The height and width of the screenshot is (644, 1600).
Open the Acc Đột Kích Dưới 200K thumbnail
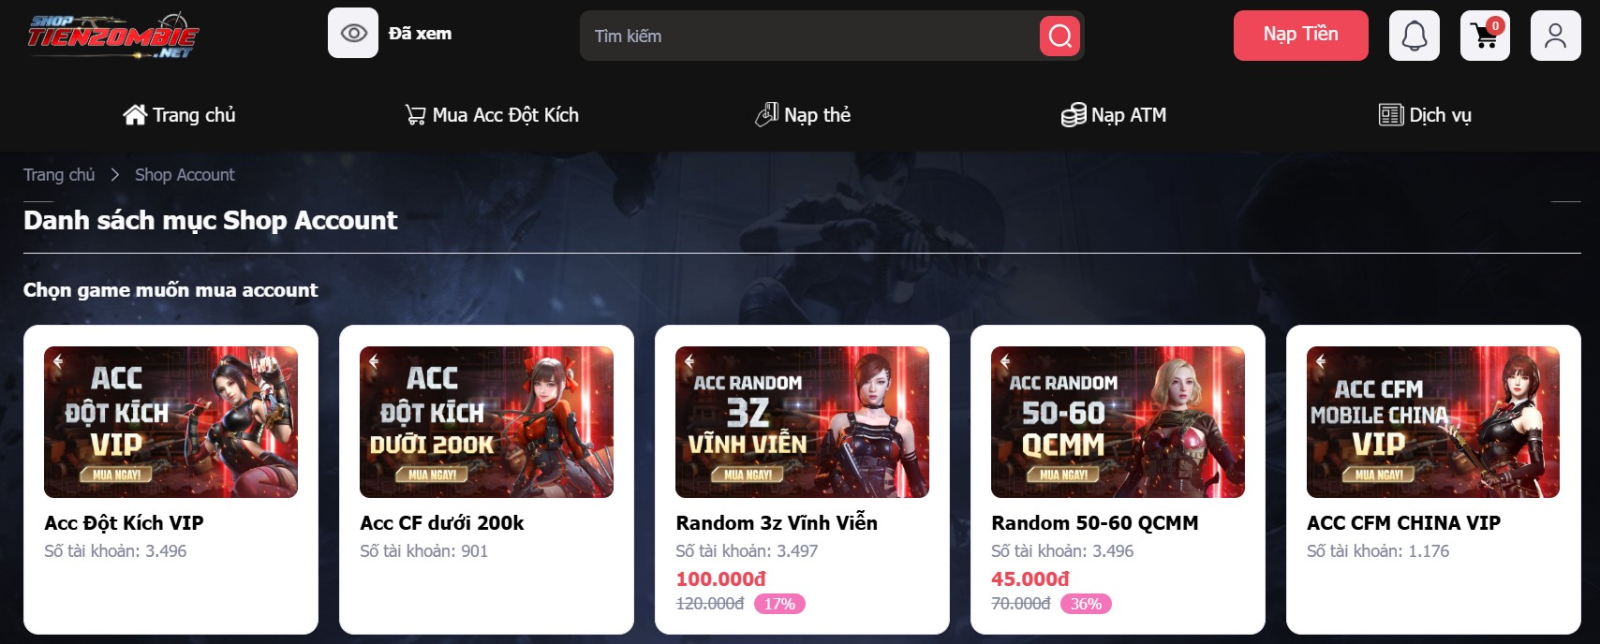(x=486, y=422)
